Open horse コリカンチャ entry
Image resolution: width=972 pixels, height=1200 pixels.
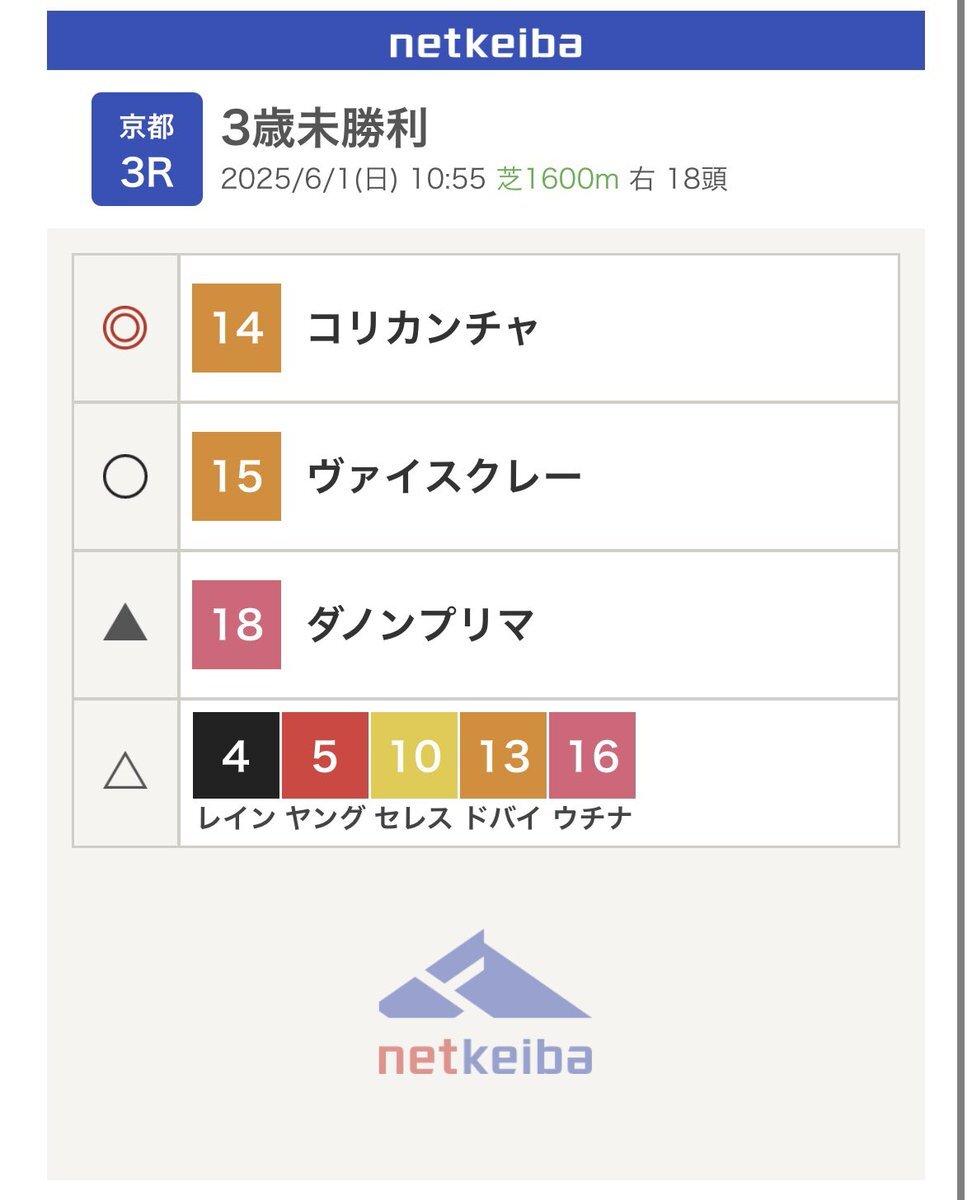pos(424,328)
